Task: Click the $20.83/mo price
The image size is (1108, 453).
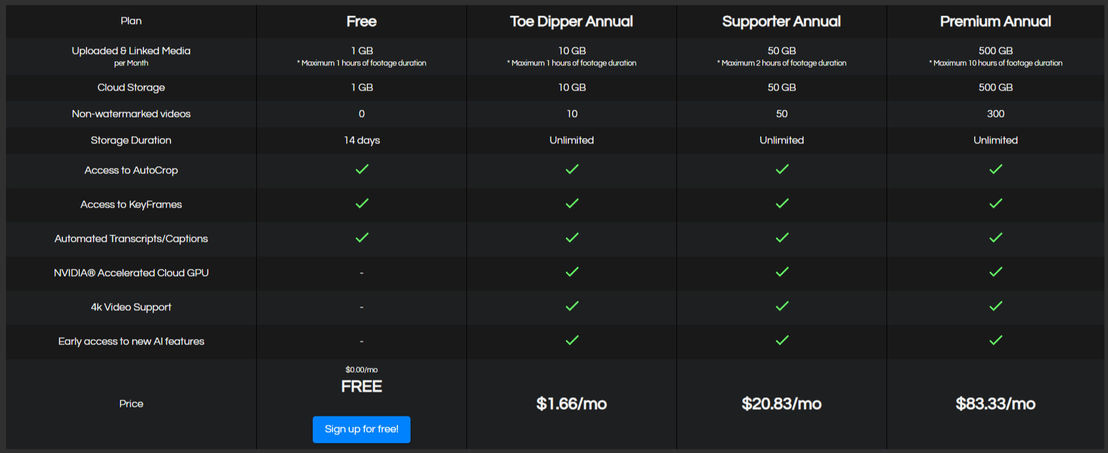Action: click(x=782, y=404)
